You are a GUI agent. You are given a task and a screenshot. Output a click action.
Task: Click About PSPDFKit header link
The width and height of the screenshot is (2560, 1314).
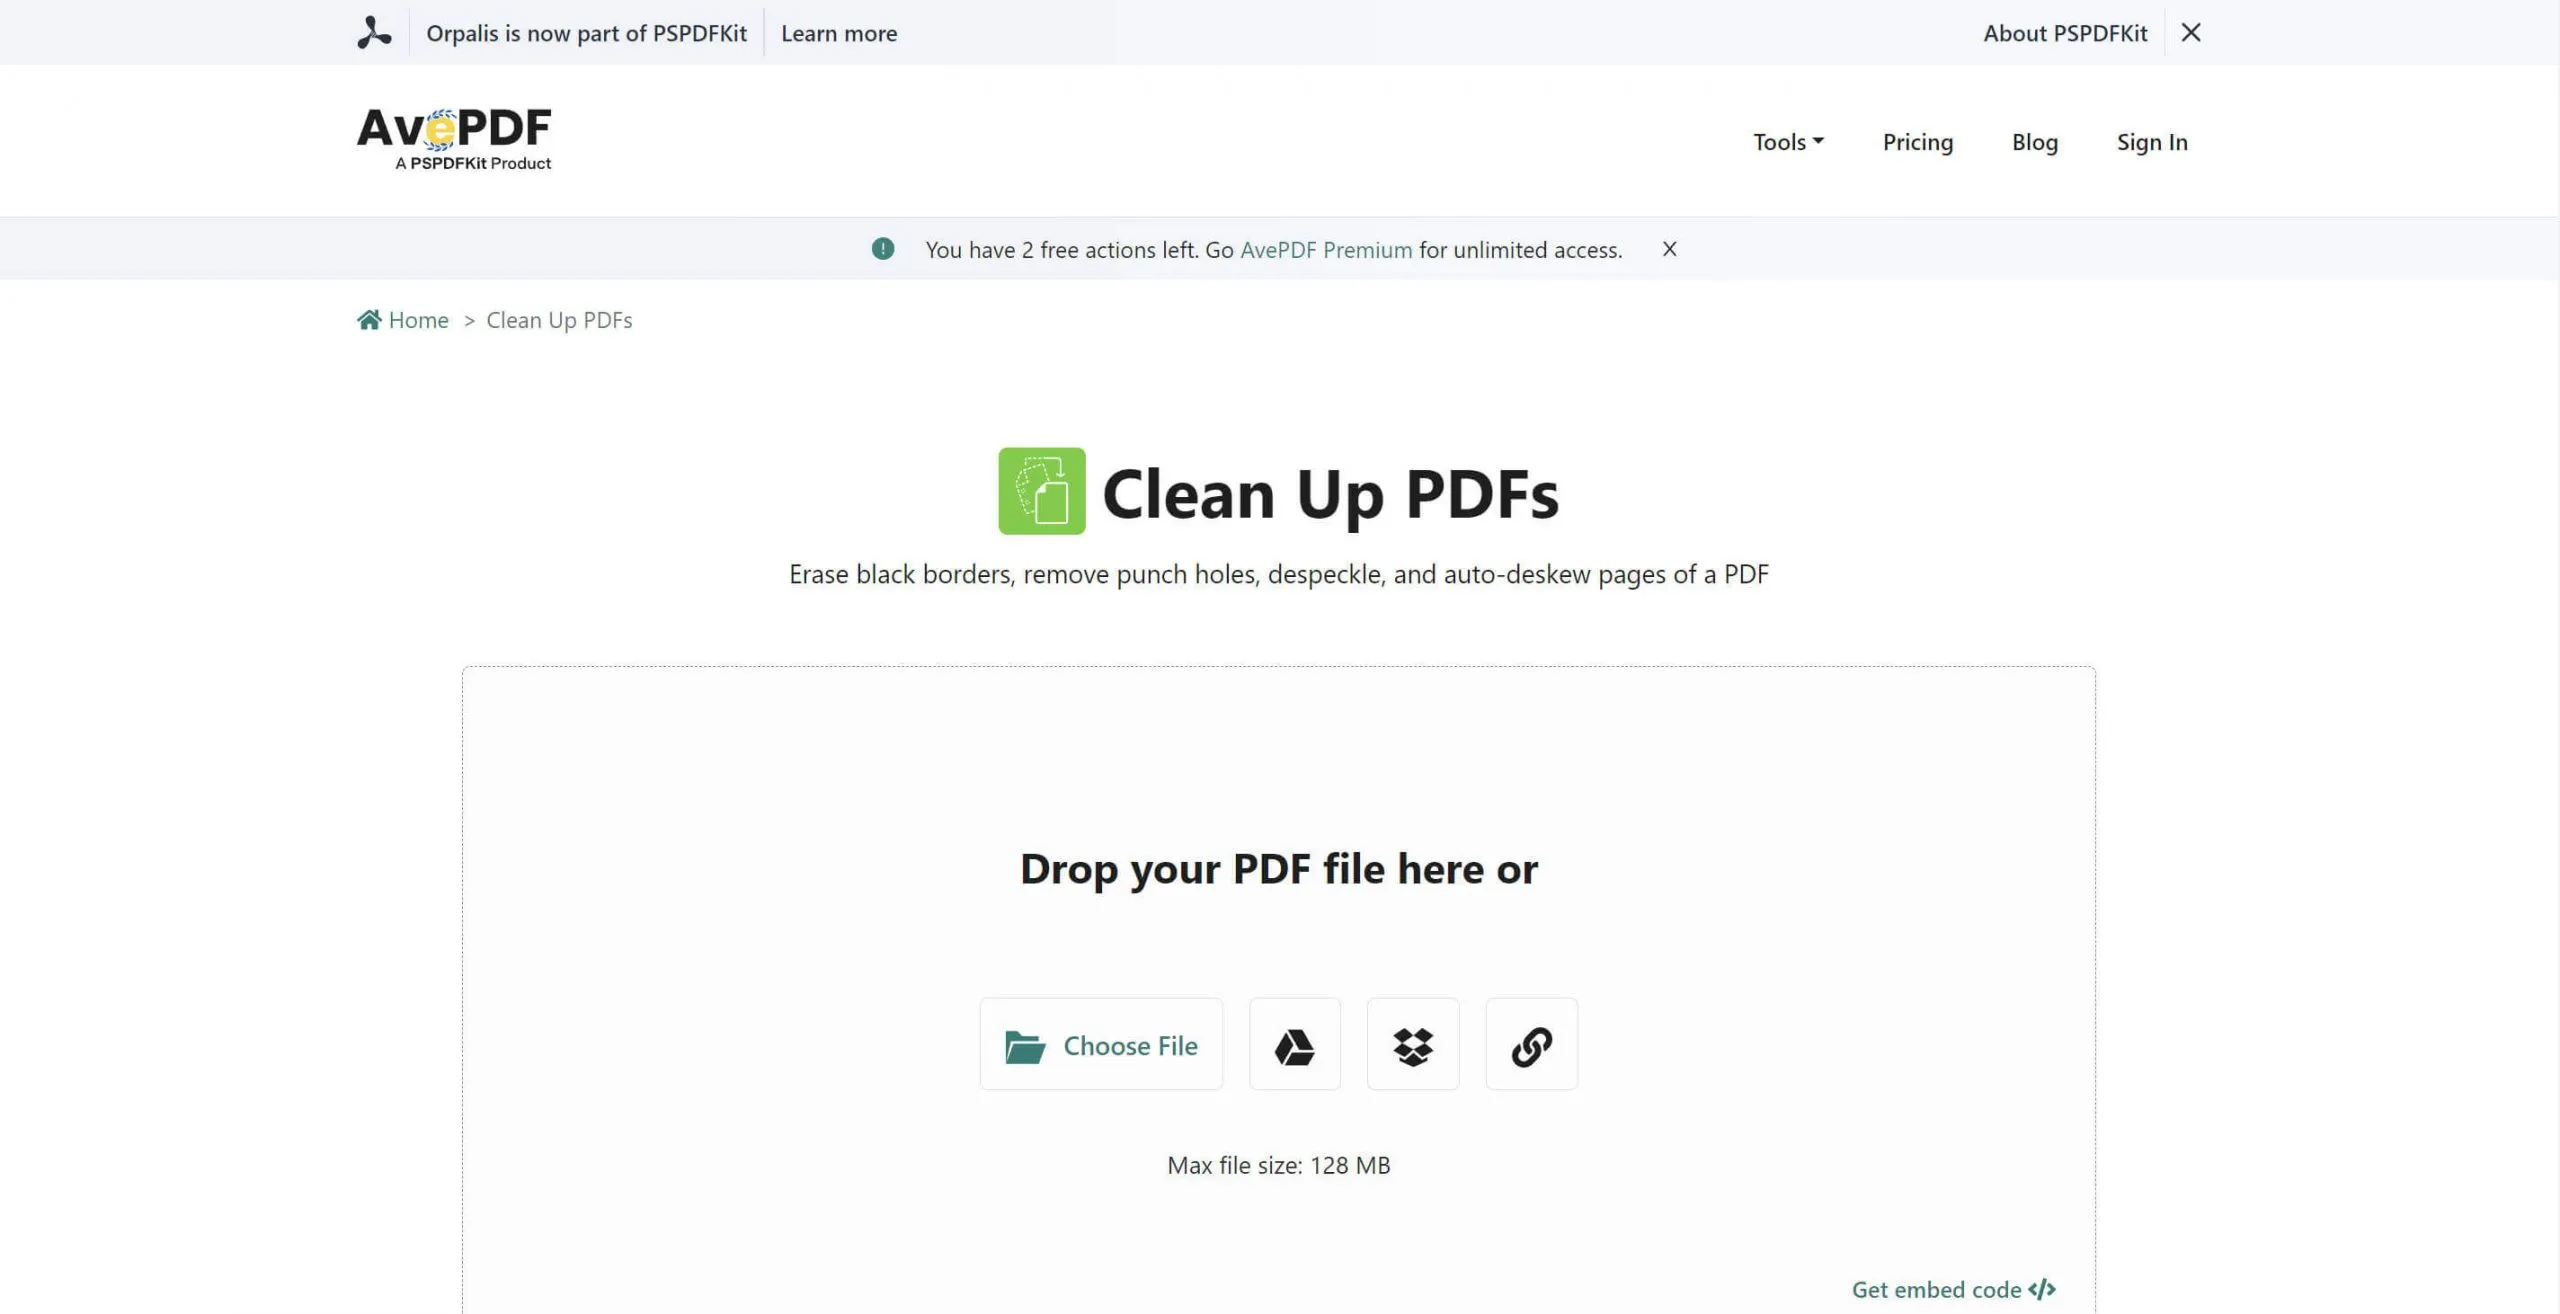pos(2064,32)
